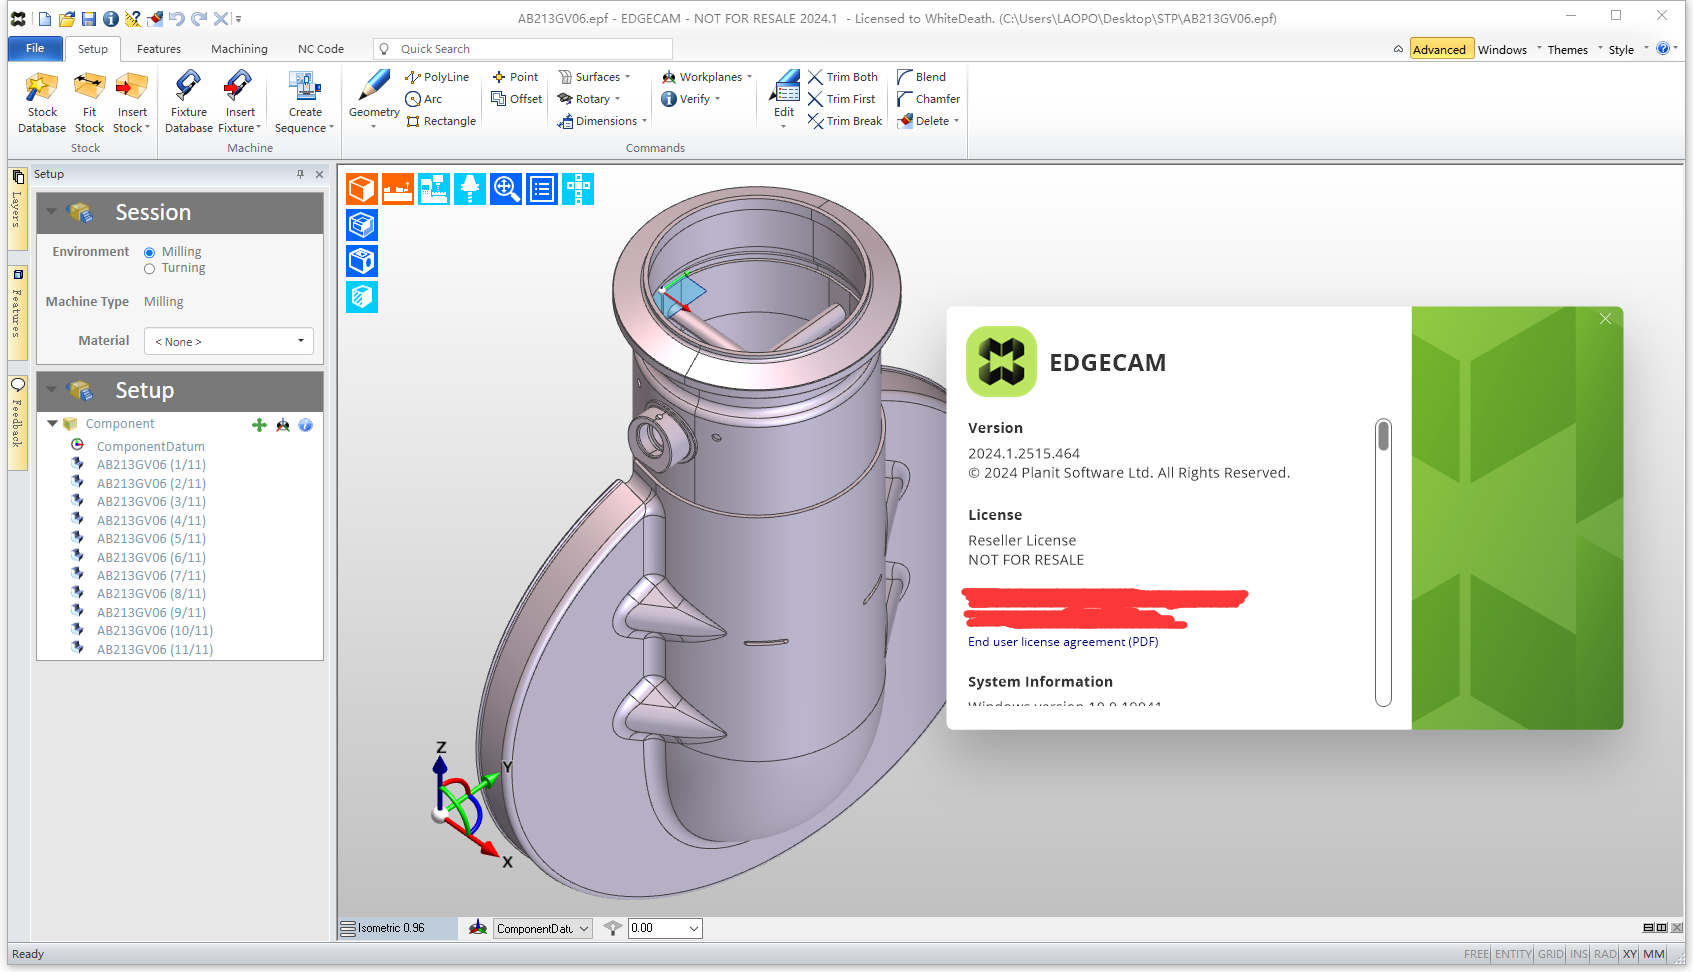Click orange solid cube view icon
Screen dimensions: 1693x972
click(362, 189)
